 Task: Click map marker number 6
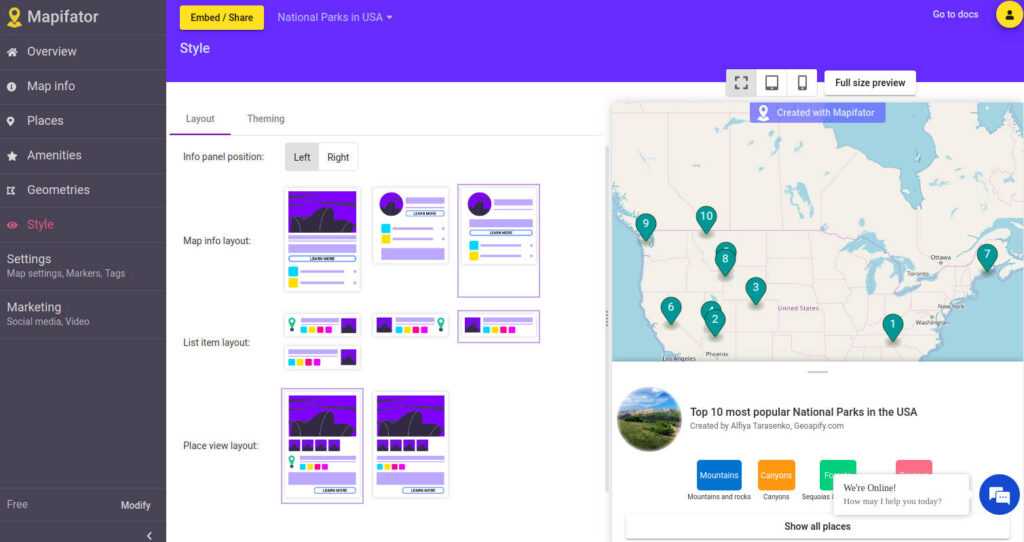671,310
